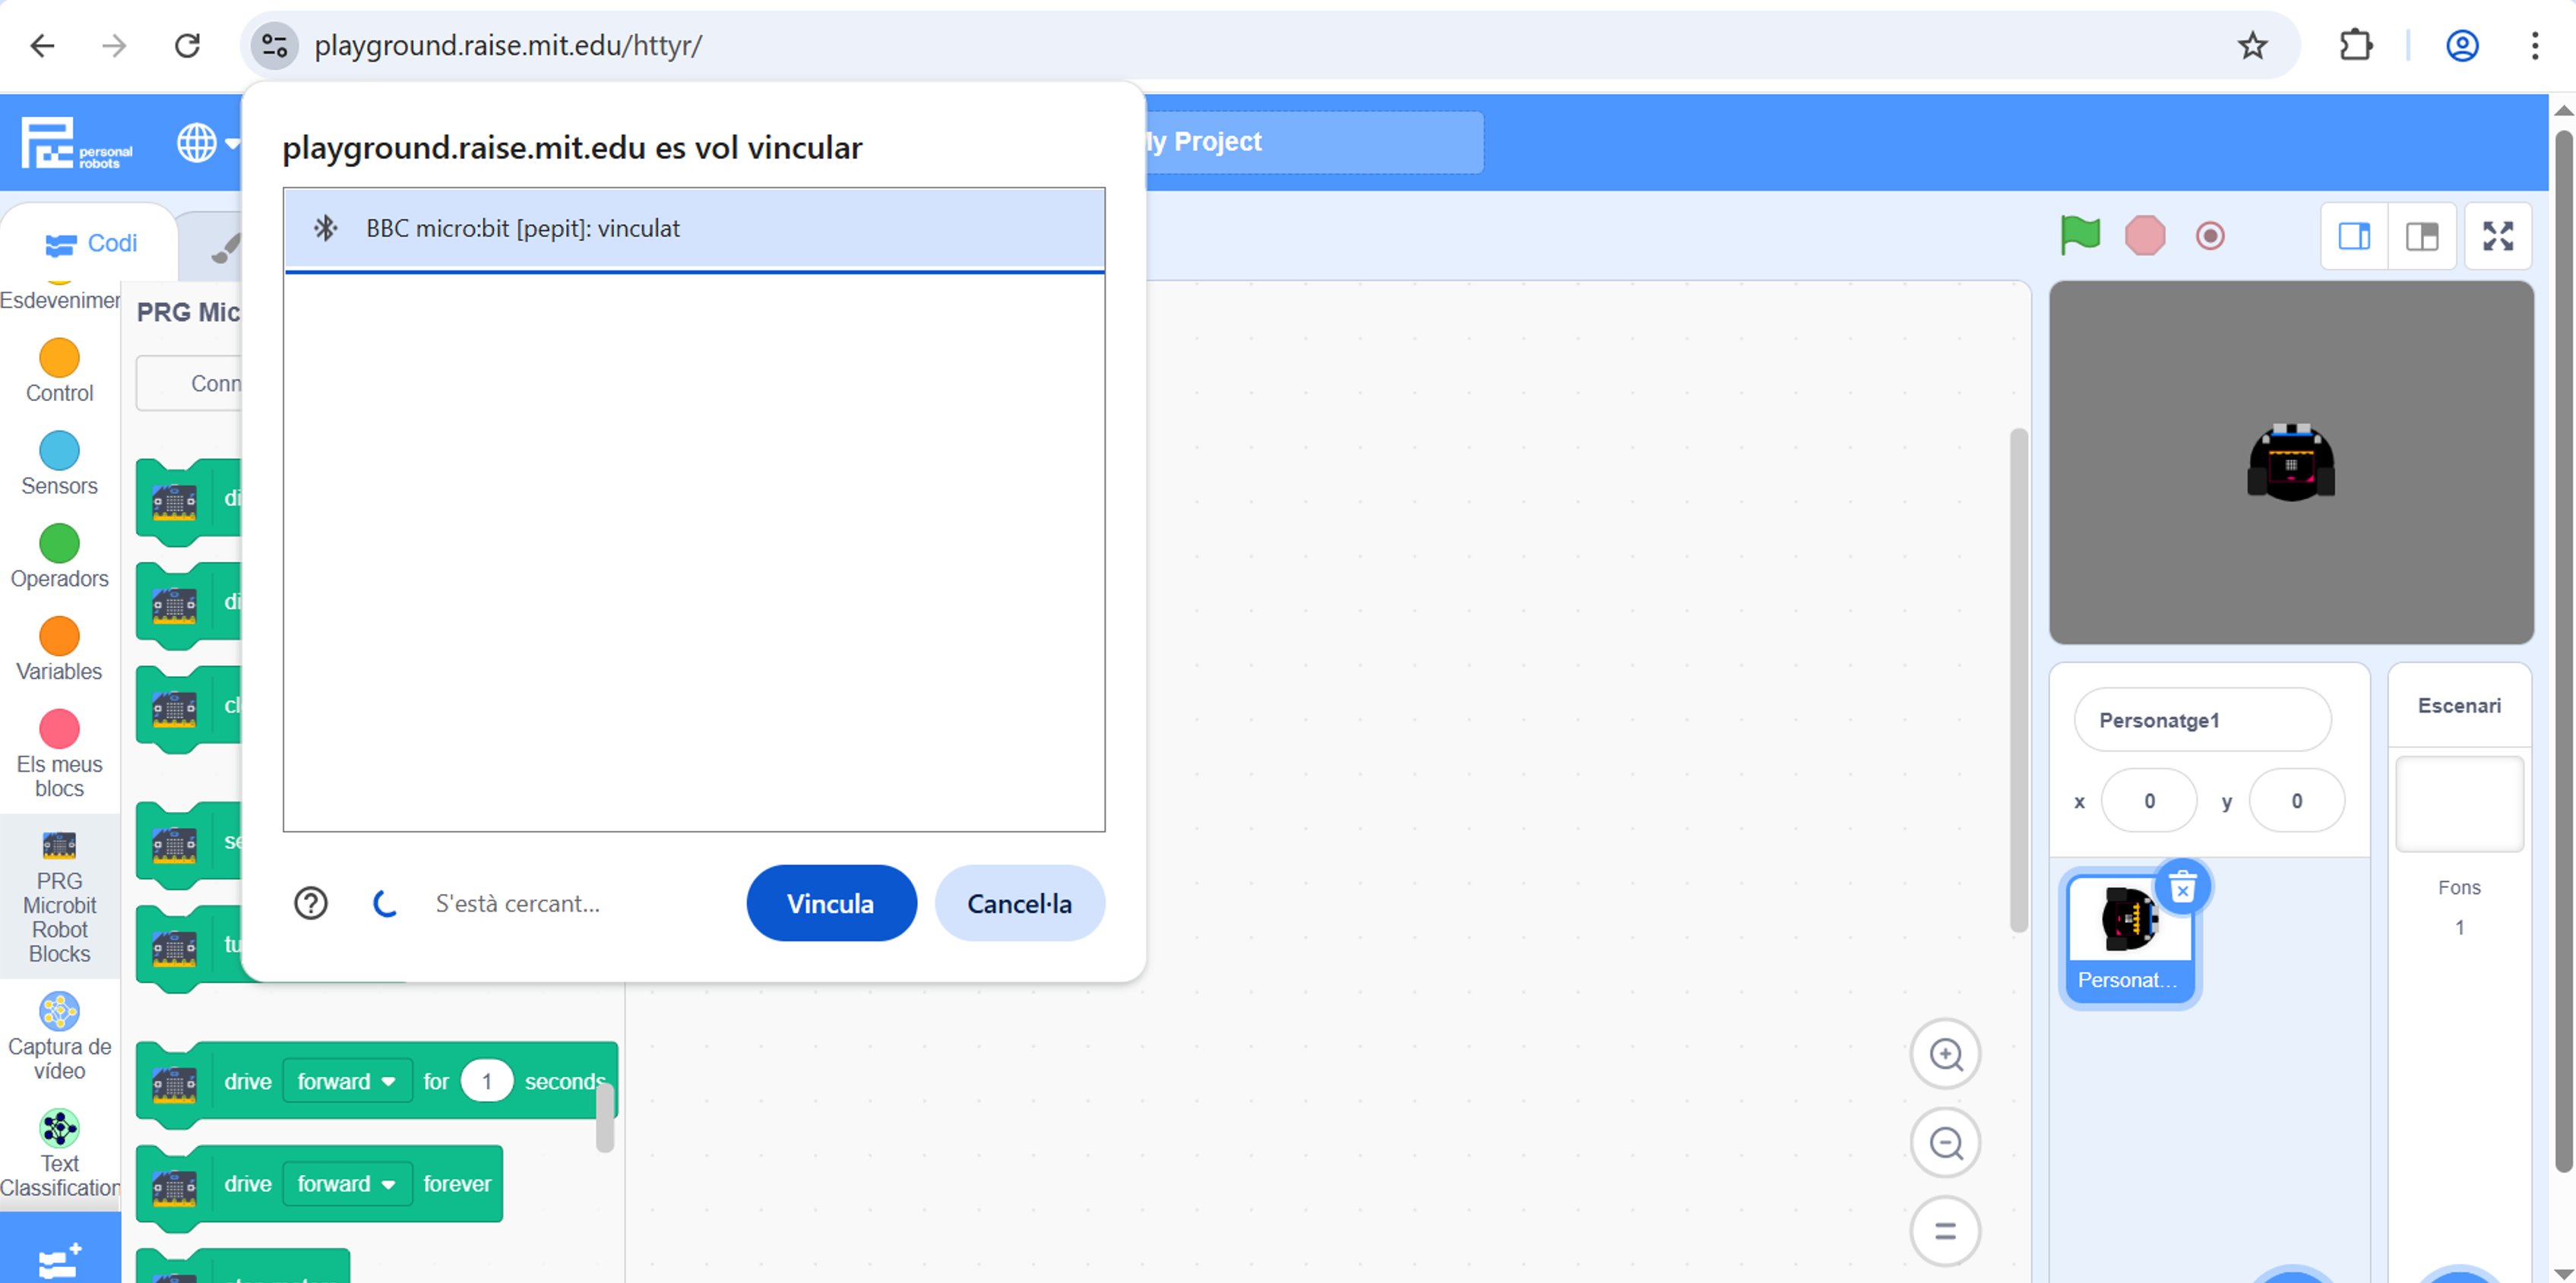This screenshot has height=1283, width=2576.
Task: Expand forward dropdown in drive for seconds block
Action: pyautogui.click(x=347, y=1081)
